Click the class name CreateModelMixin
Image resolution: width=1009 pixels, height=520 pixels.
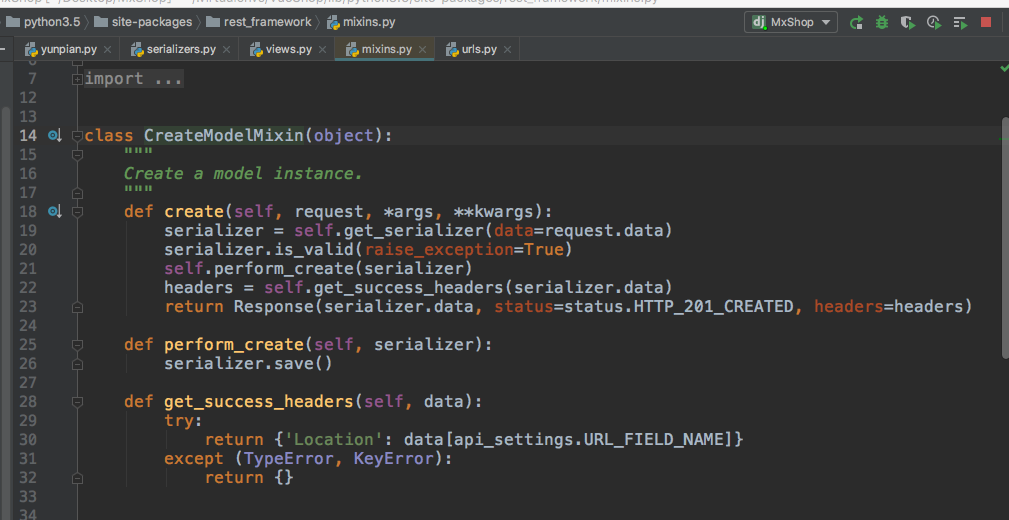(224, 135)
